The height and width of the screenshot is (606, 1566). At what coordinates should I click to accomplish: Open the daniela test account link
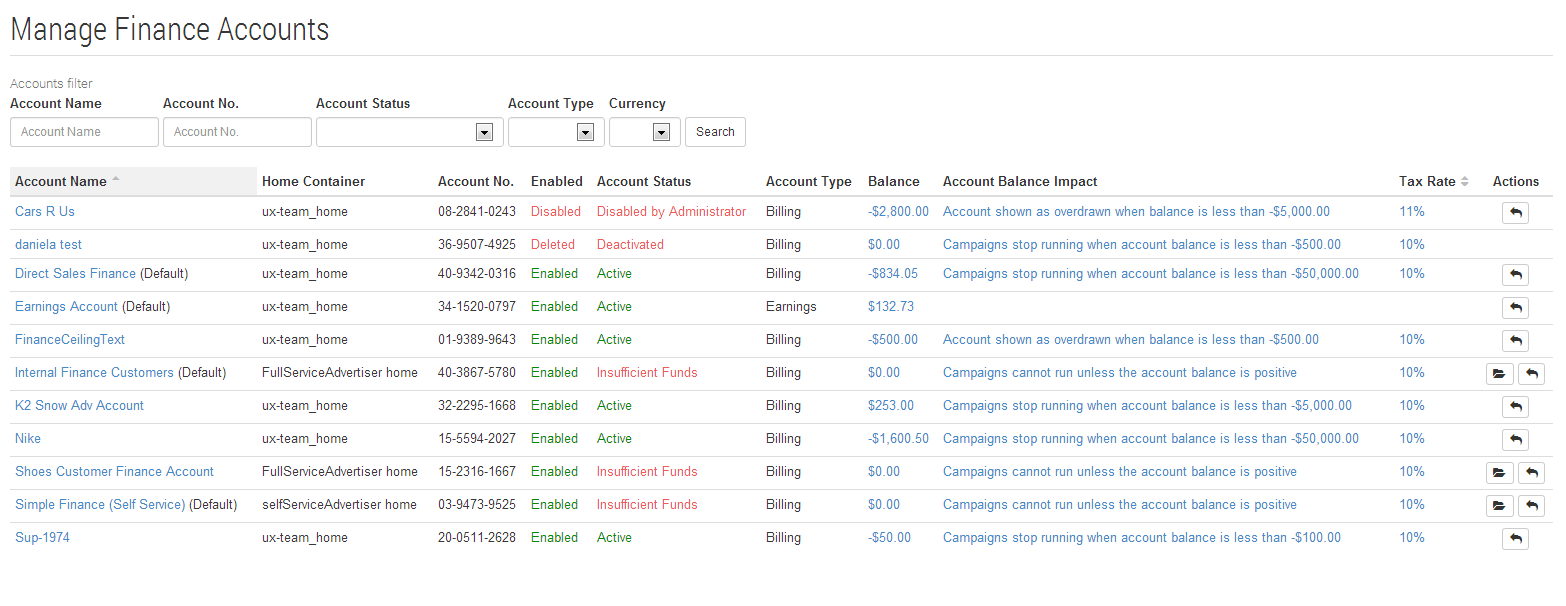click(48, 245)
